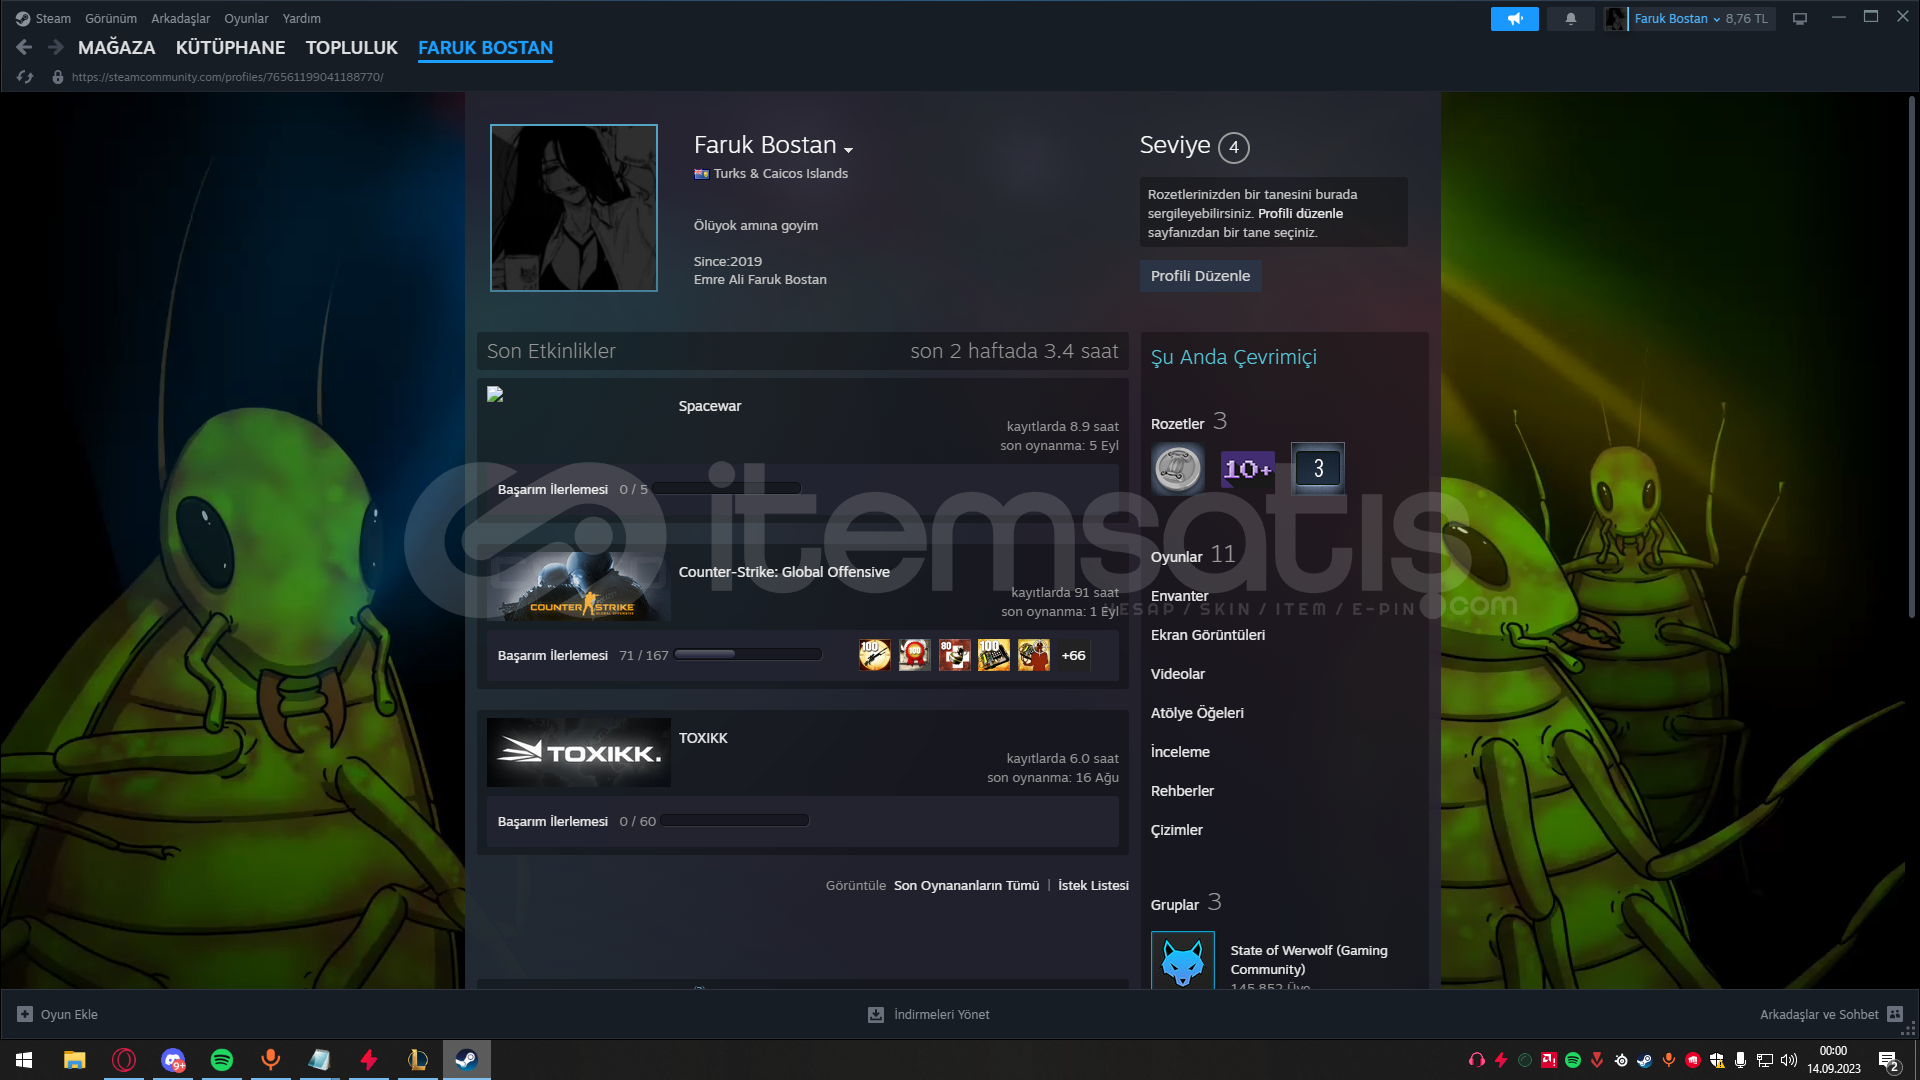Open the Görünüm menu

[x=111, y=18]
